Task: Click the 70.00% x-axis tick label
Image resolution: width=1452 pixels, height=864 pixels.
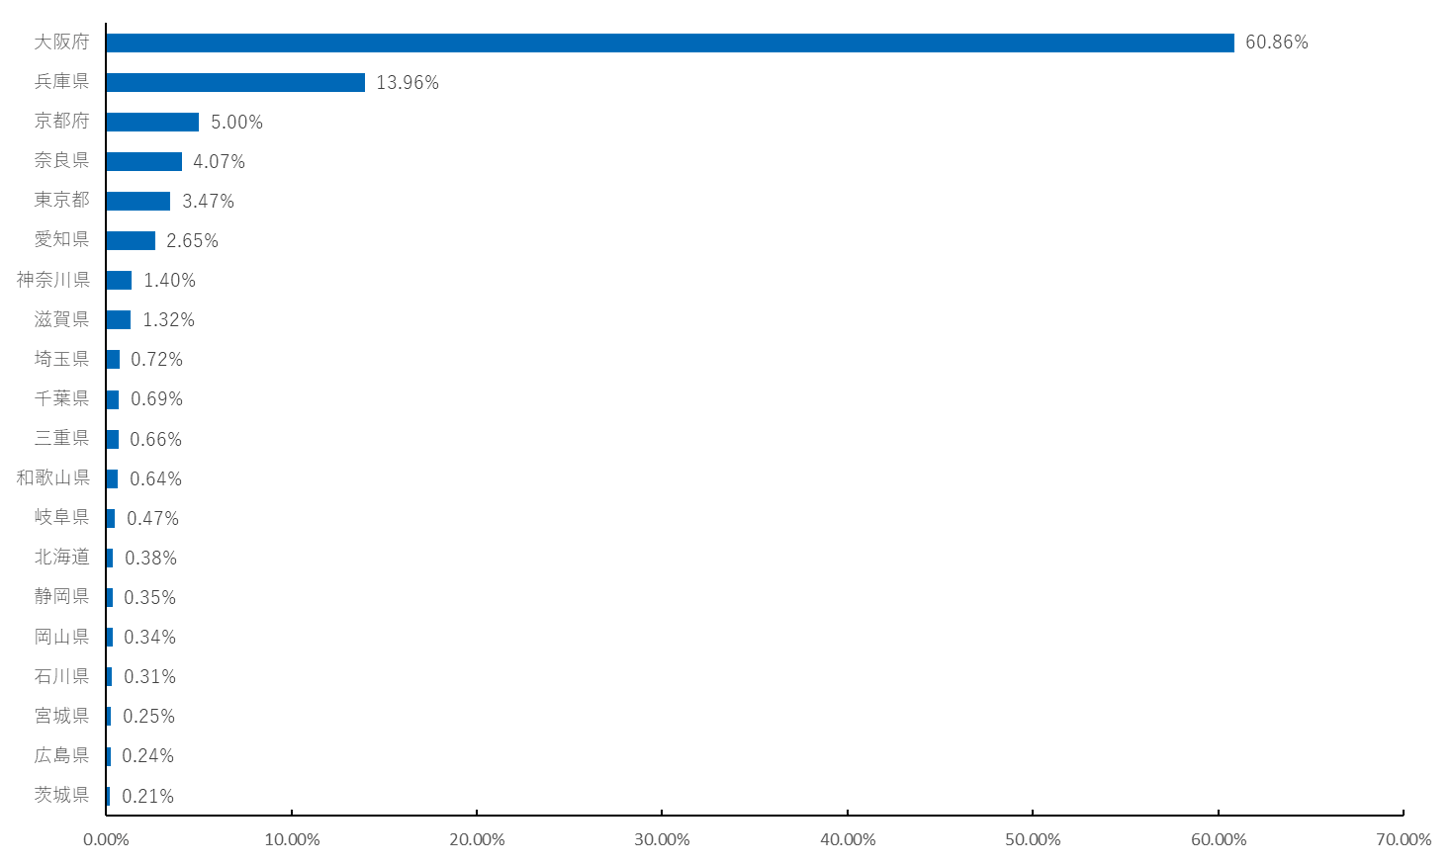Action: coord(1403,840)
